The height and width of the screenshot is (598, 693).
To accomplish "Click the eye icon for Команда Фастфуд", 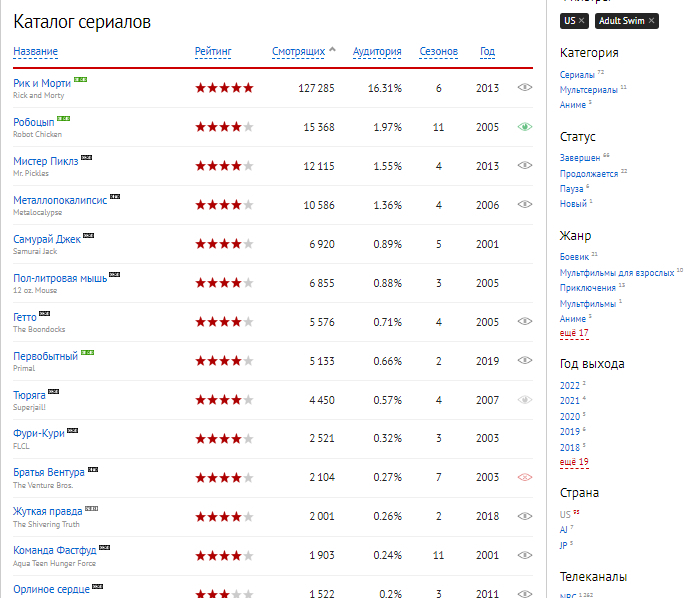I will tap(525, 555).
